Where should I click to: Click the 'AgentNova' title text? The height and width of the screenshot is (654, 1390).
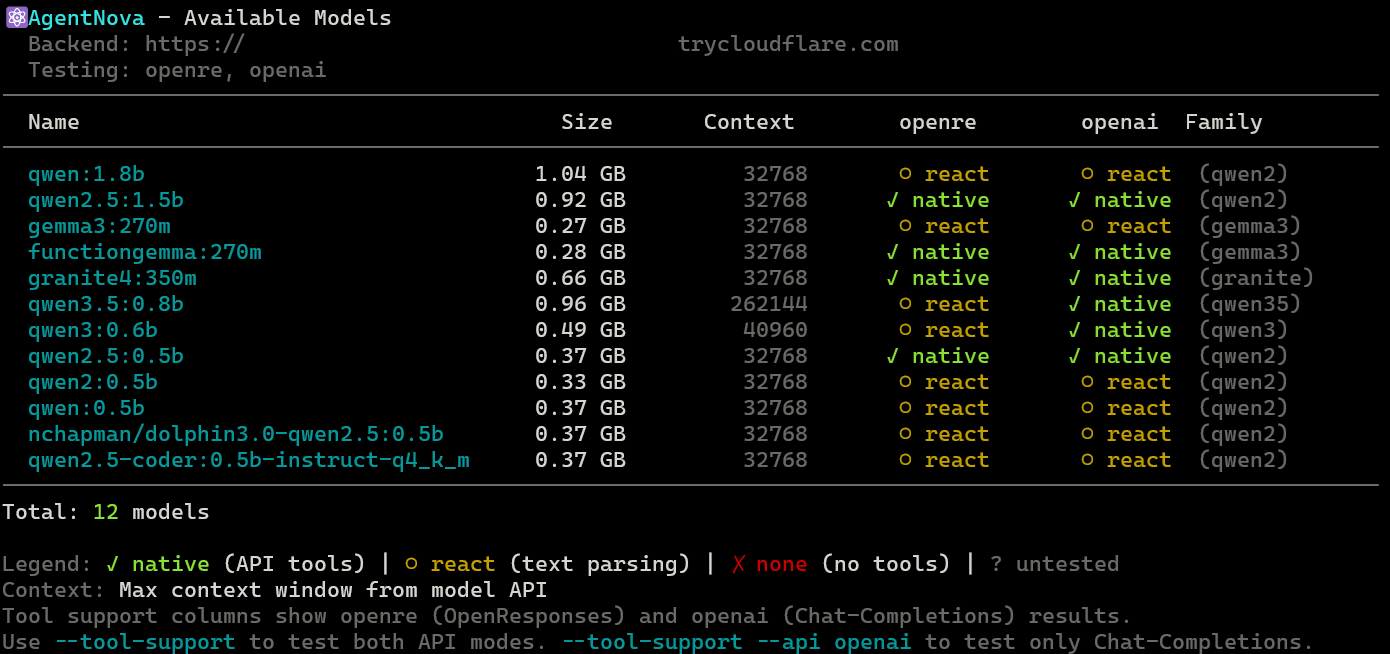(87, 18)
